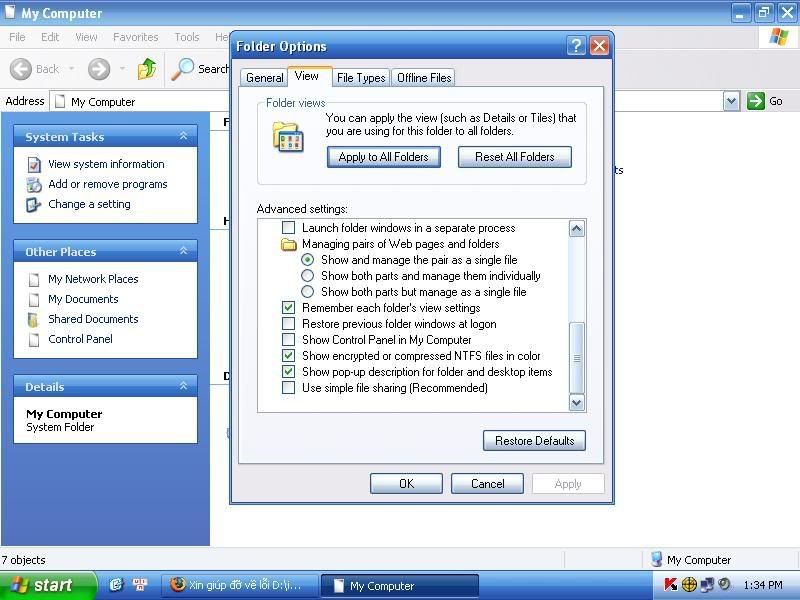800x600 pixels.
Task: Open the Tools menu
Action: point(187,37)
